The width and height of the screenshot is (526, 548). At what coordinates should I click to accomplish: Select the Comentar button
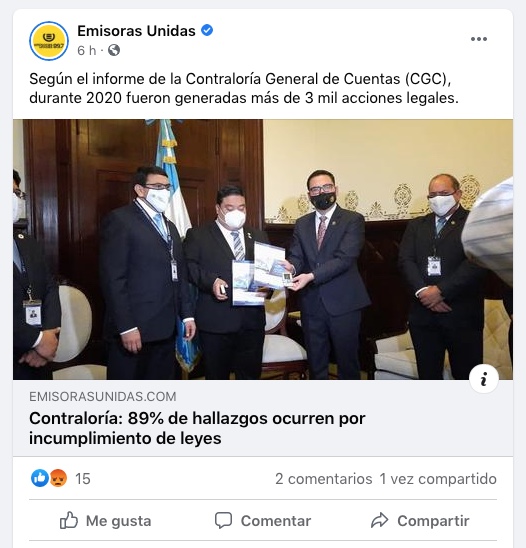click(x=263, y=520)
